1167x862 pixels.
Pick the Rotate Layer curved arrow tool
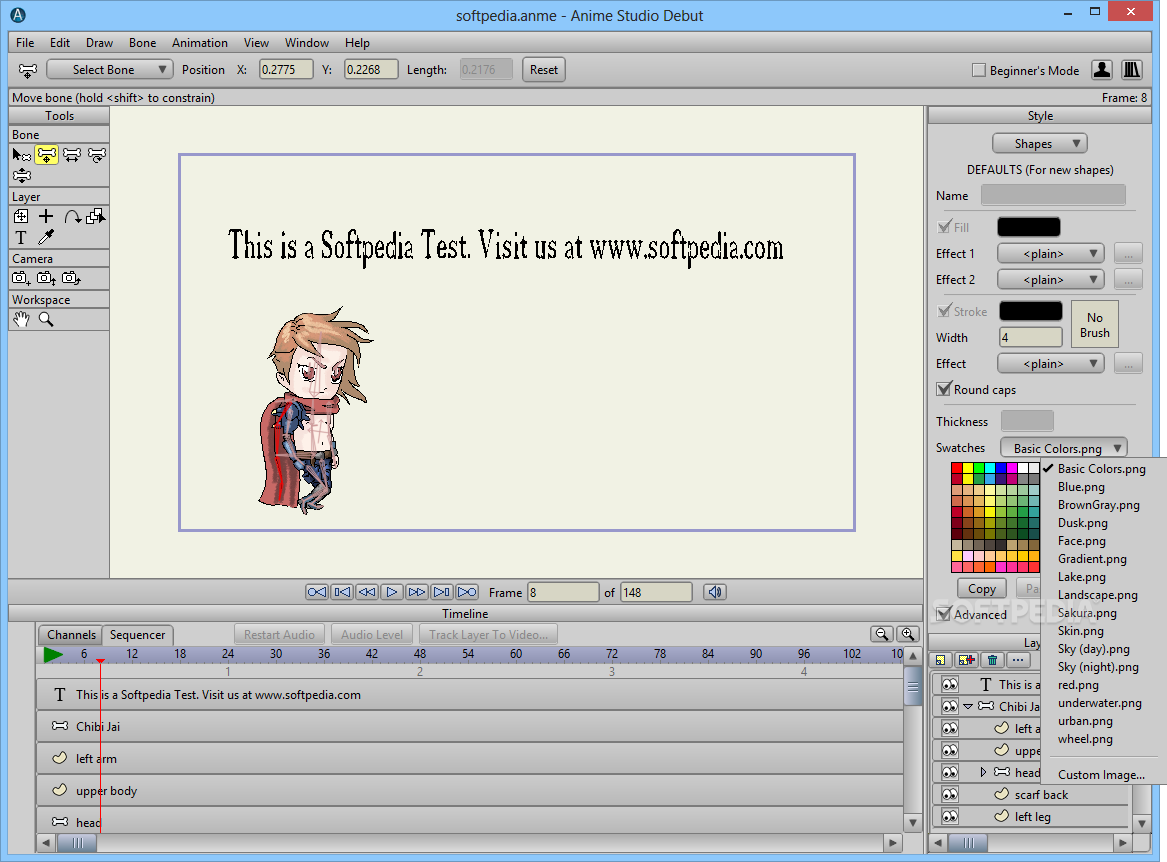72,216
